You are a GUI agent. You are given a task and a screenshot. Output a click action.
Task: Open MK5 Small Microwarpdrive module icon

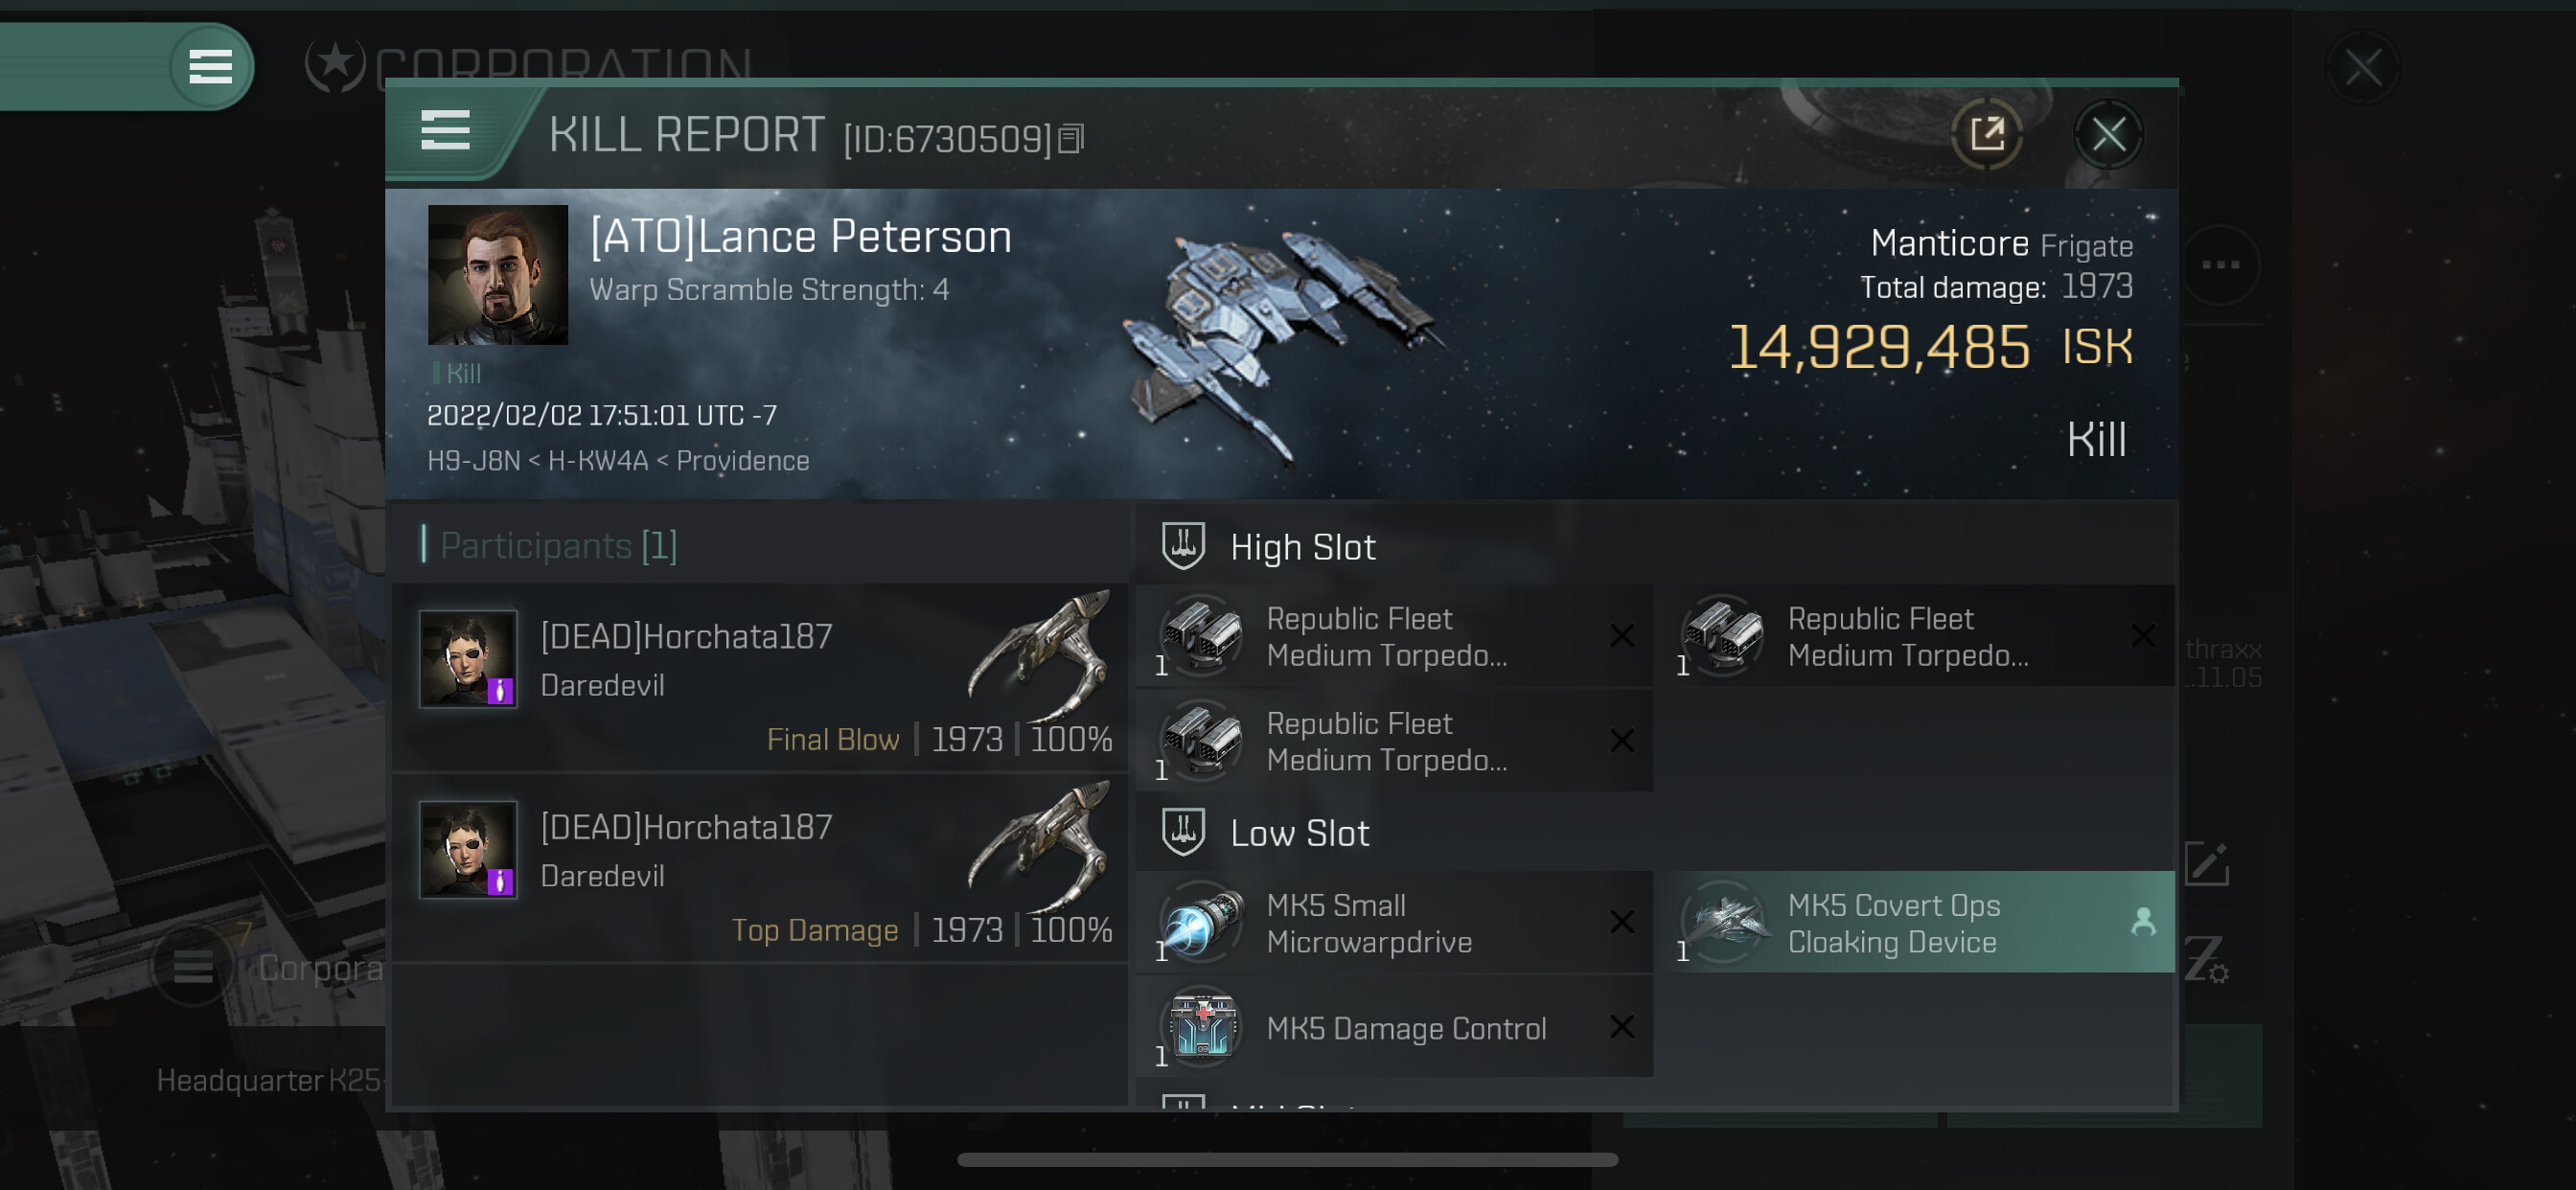click(x=1201, y=922)
